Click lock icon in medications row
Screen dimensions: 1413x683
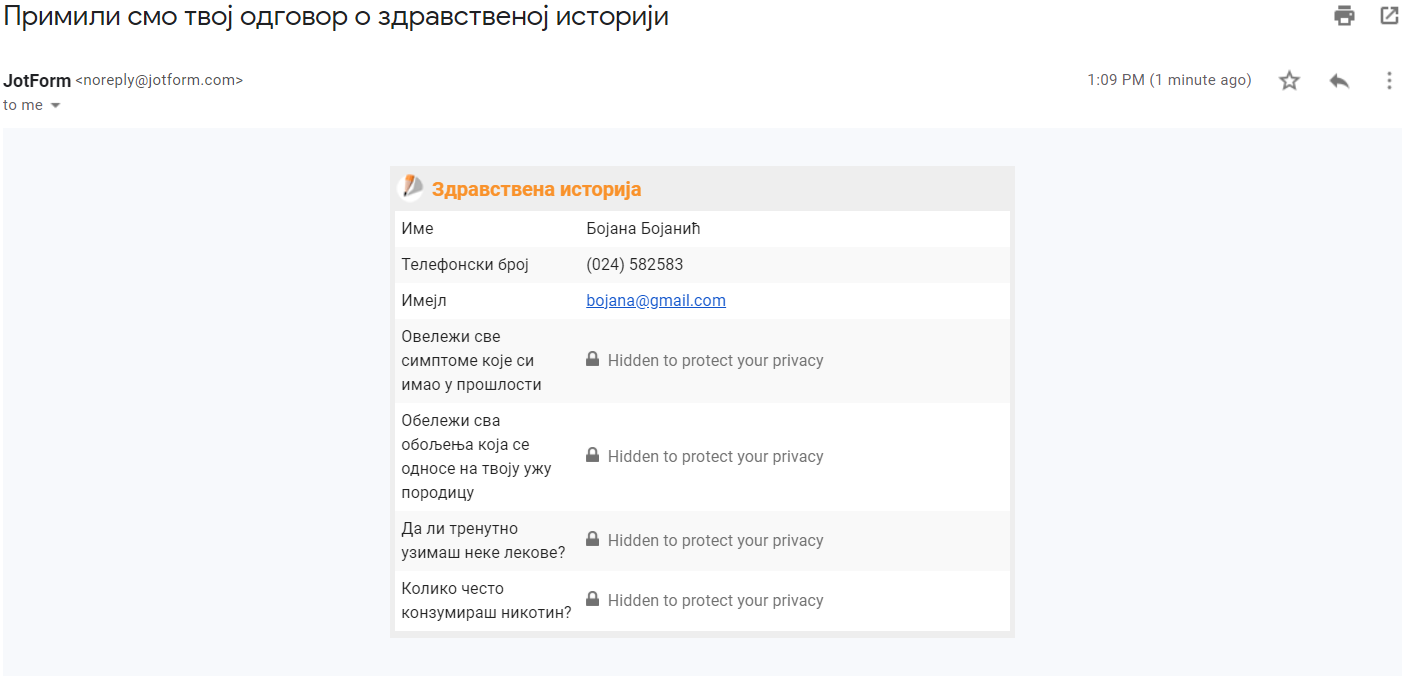click(592, 539)
